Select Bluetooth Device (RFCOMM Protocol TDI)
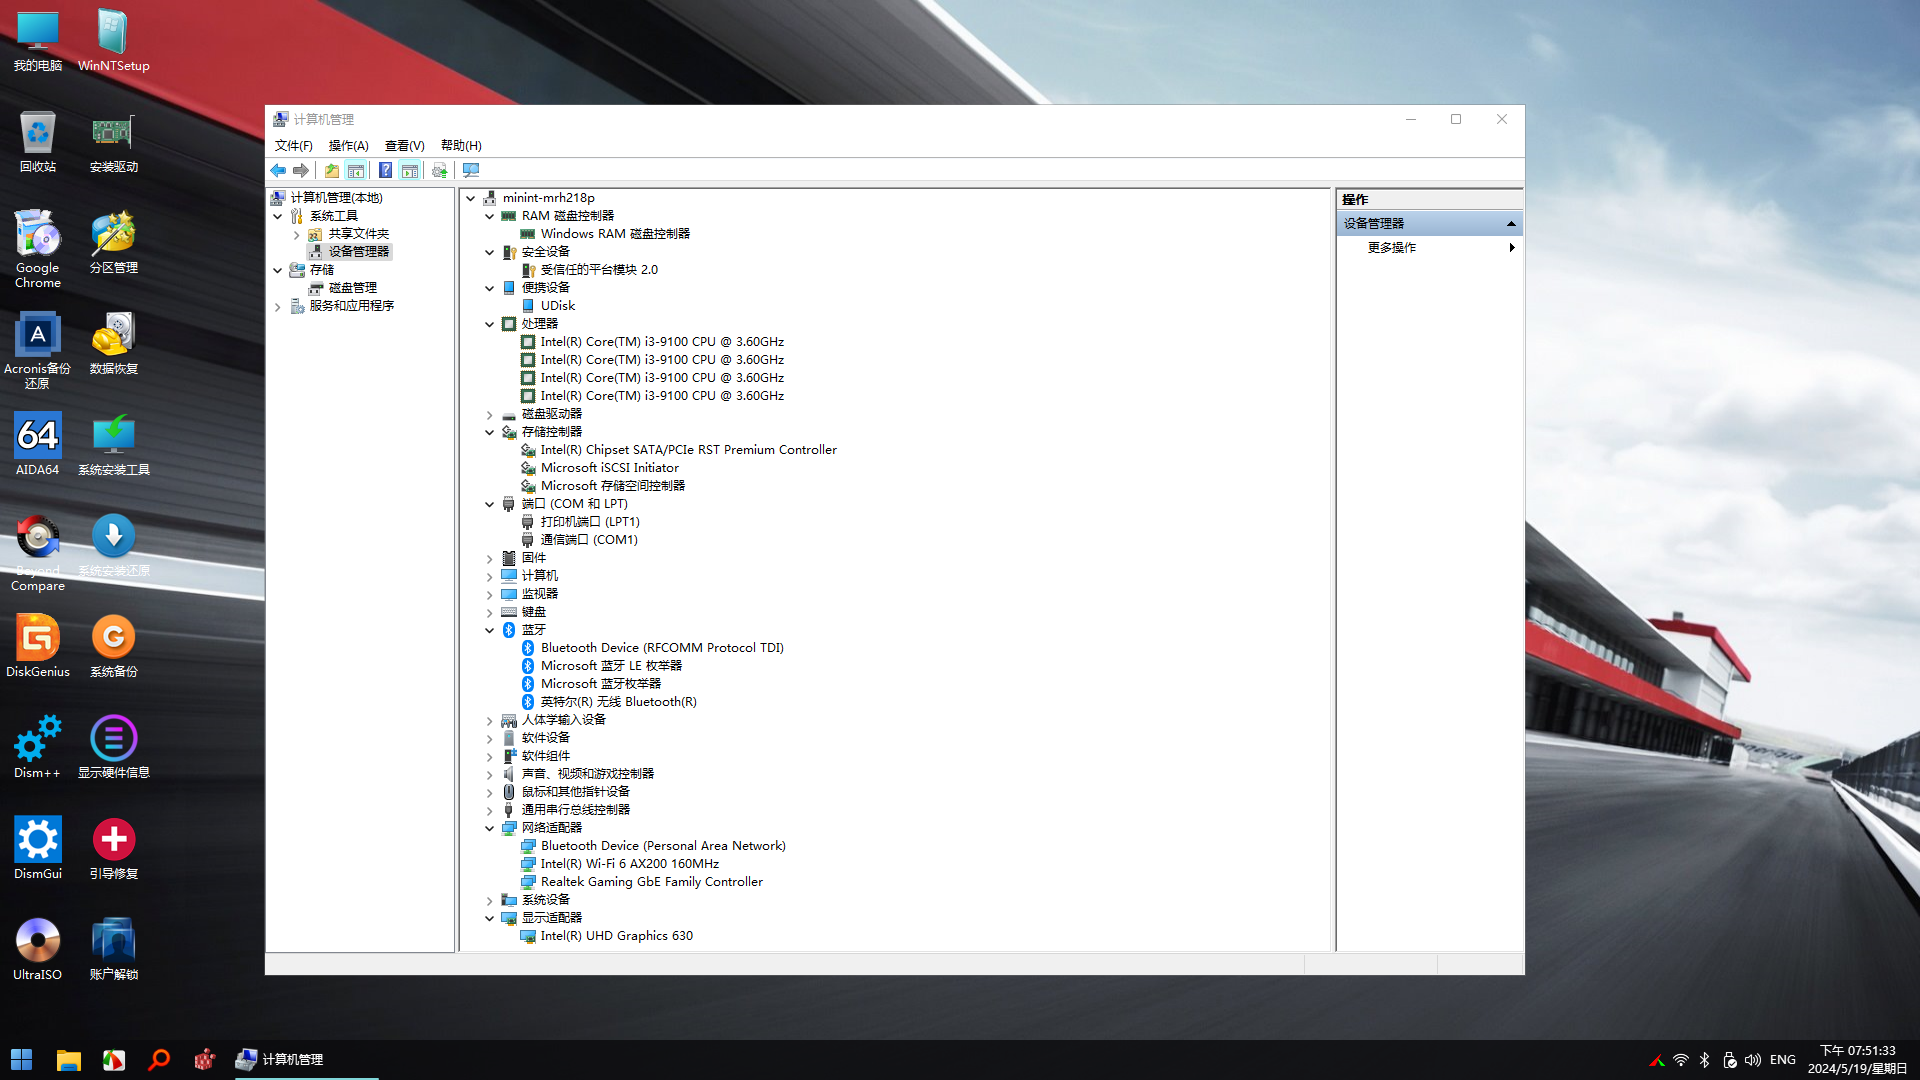 (662, 648)
